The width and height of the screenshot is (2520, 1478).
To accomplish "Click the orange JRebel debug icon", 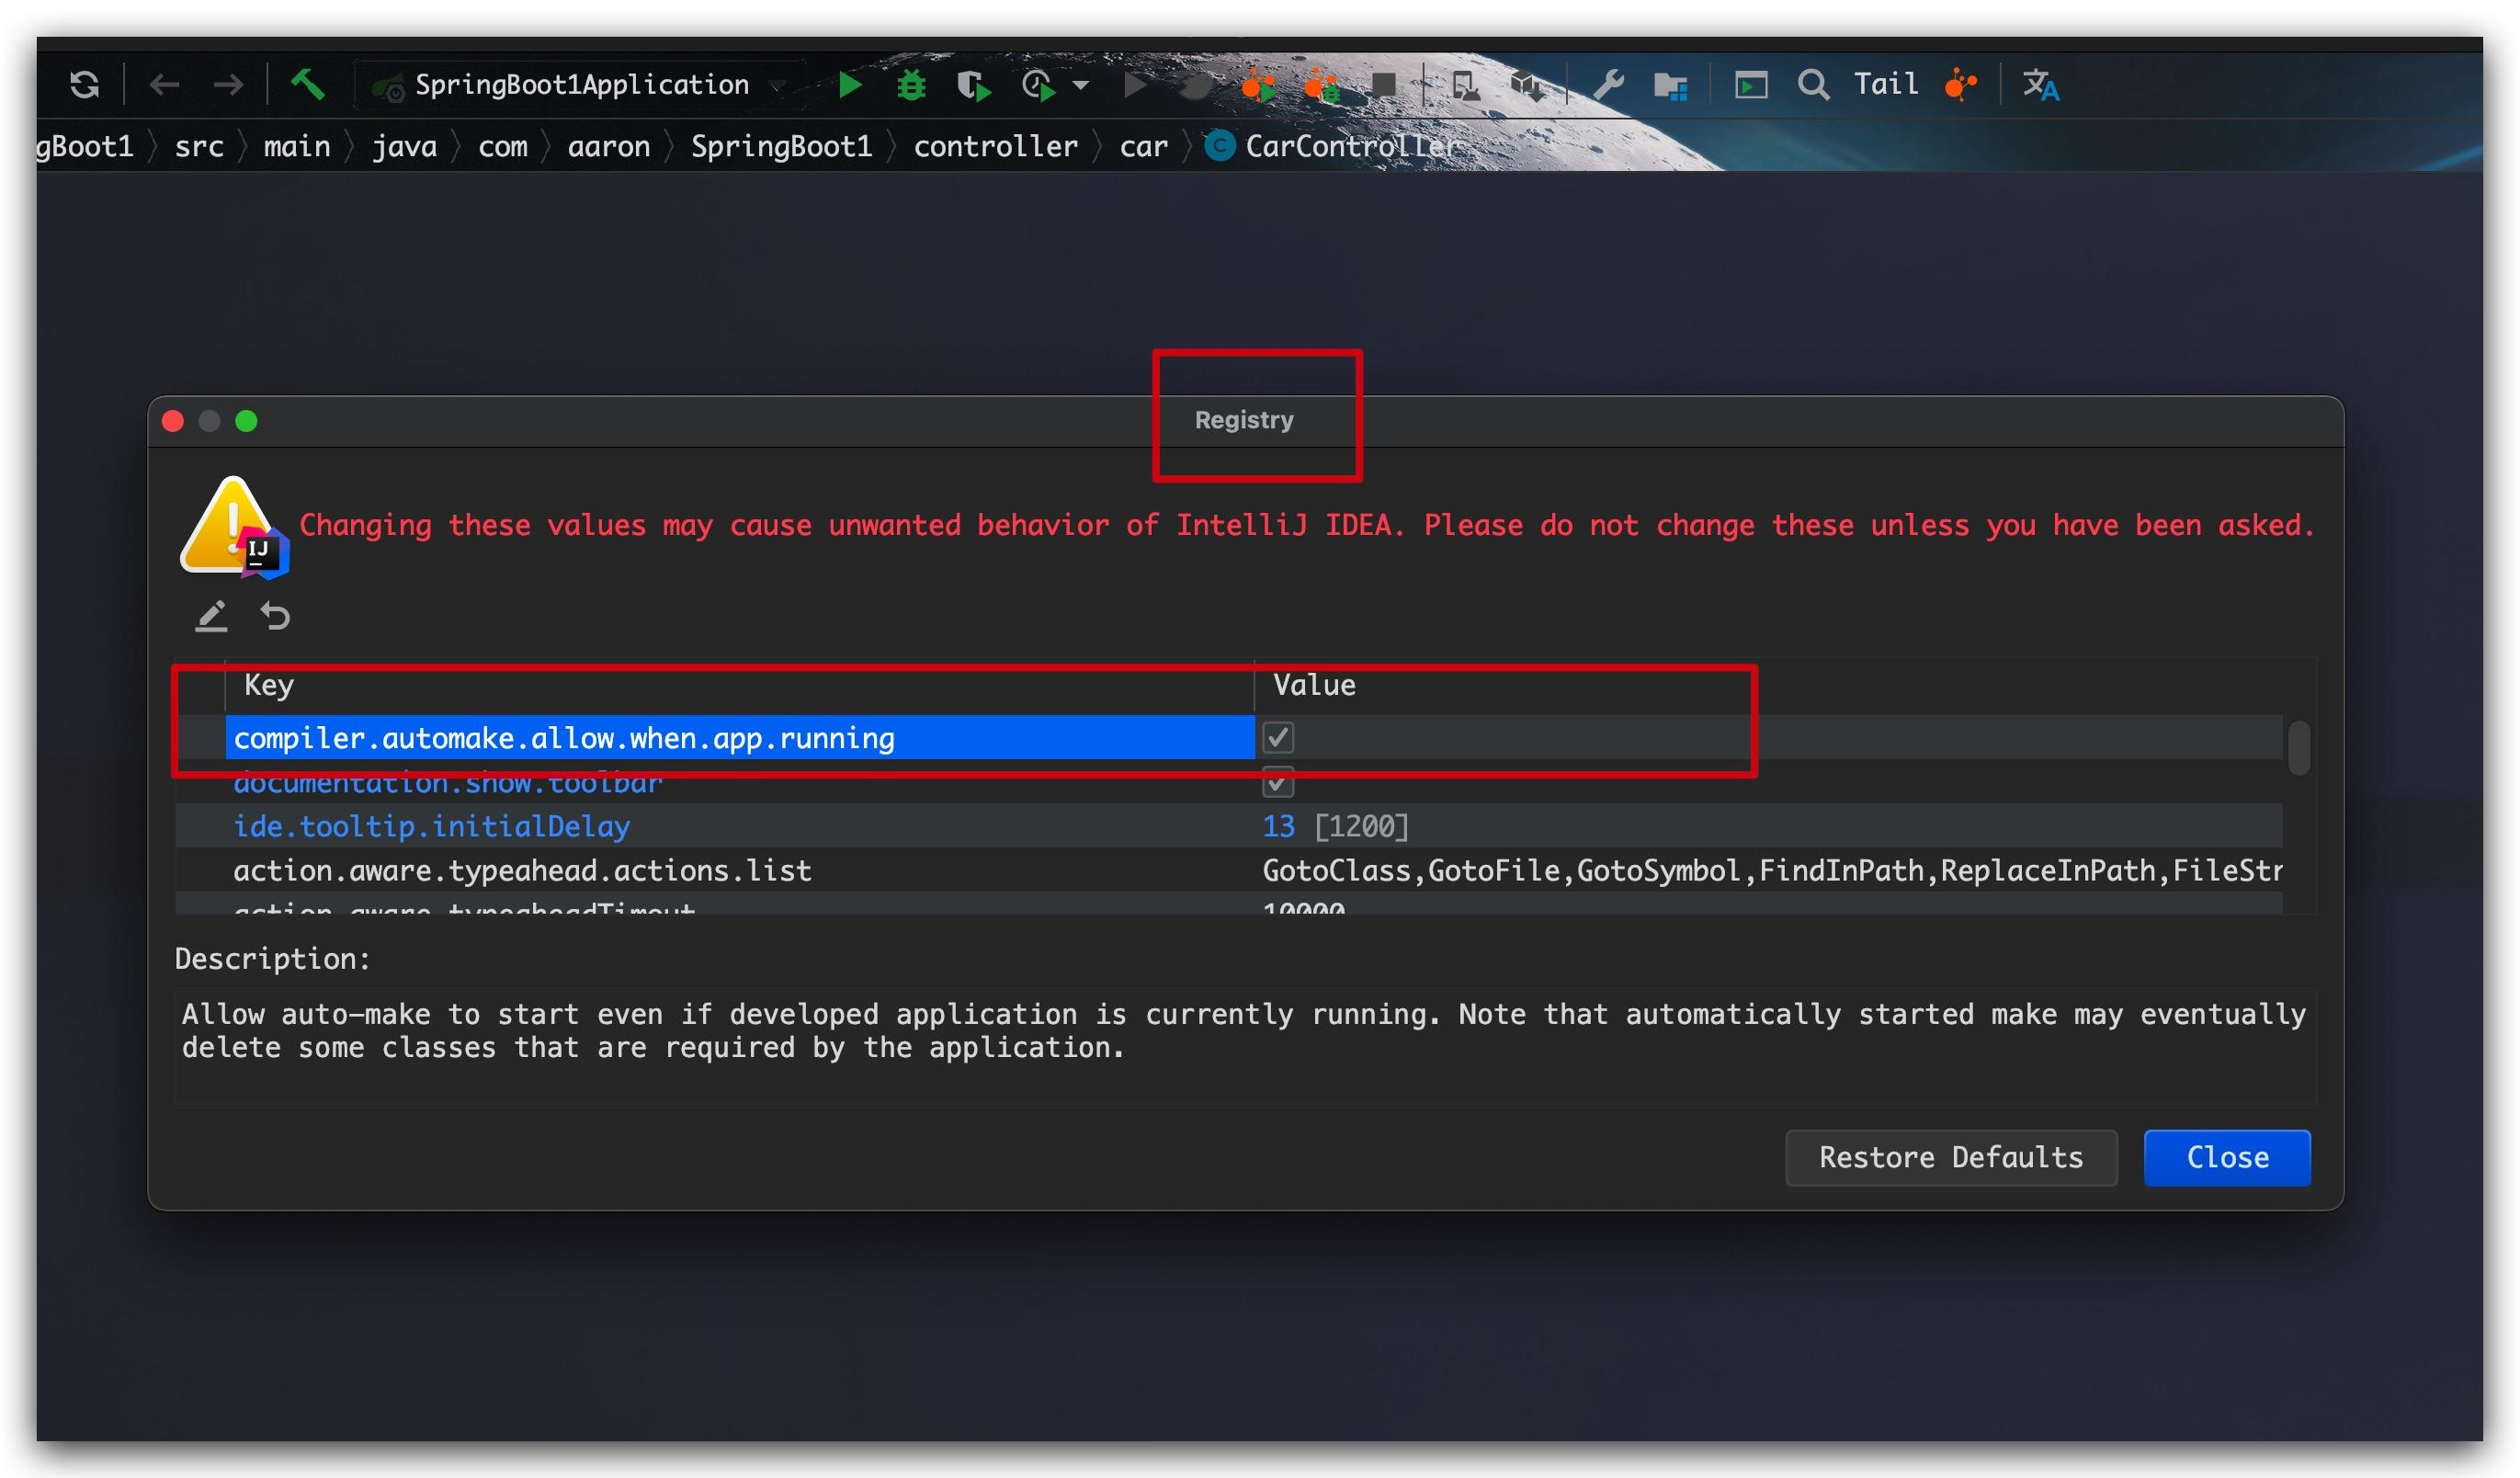I will [1322, 86].
